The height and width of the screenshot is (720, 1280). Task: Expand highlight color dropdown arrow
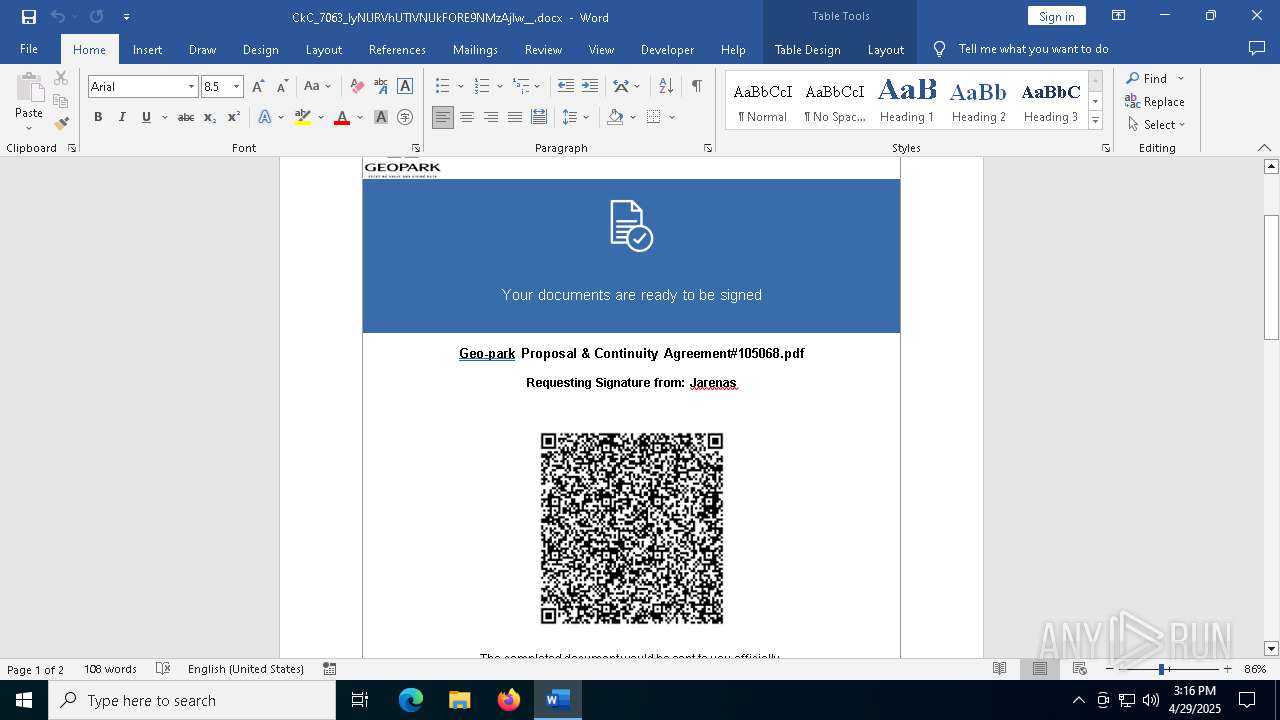click(x=320, y=117)
